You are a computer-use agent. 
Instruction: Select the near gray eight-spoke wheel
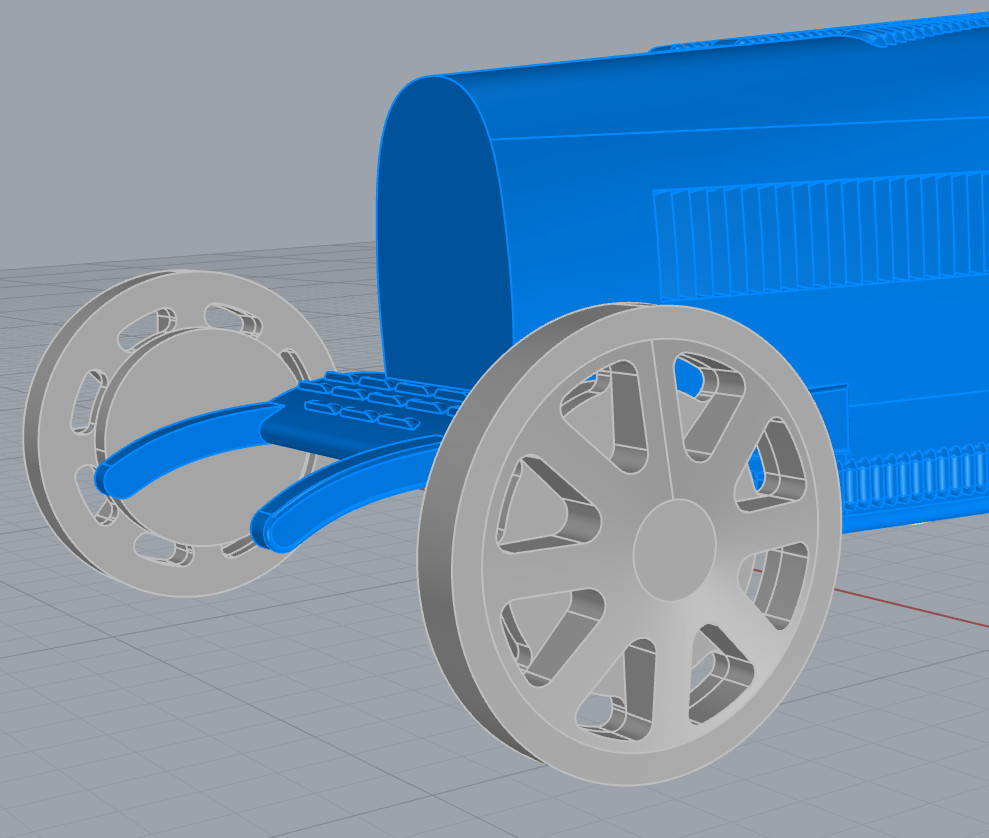click(629, 544)
